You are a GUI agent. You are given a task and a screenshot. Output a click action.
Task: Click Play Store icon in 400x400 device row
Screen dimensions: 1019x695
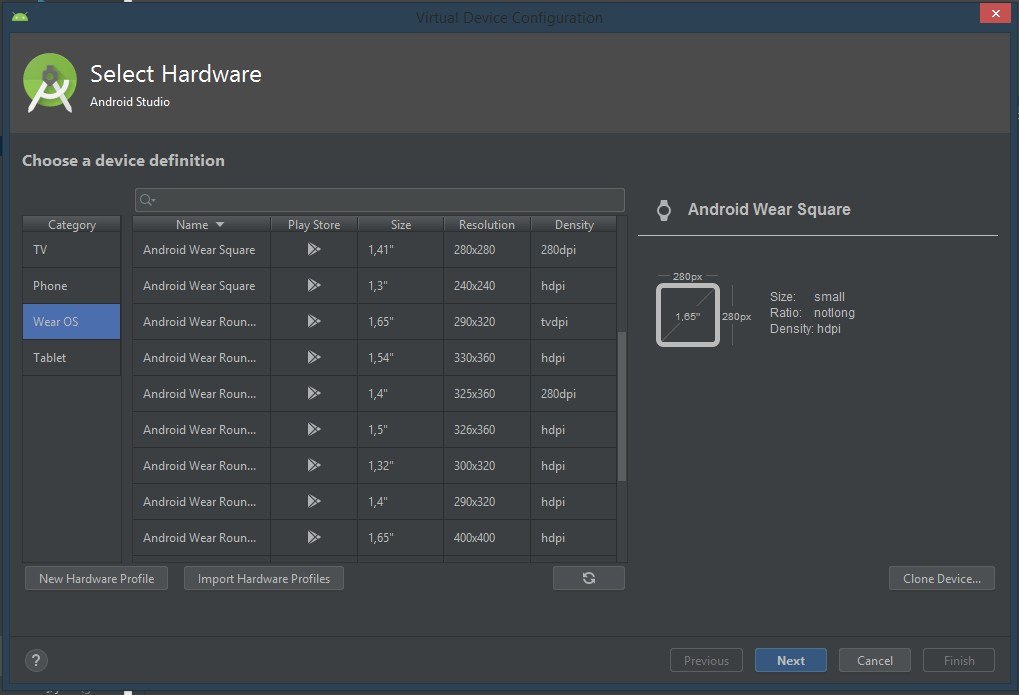(x=314, y=538)
